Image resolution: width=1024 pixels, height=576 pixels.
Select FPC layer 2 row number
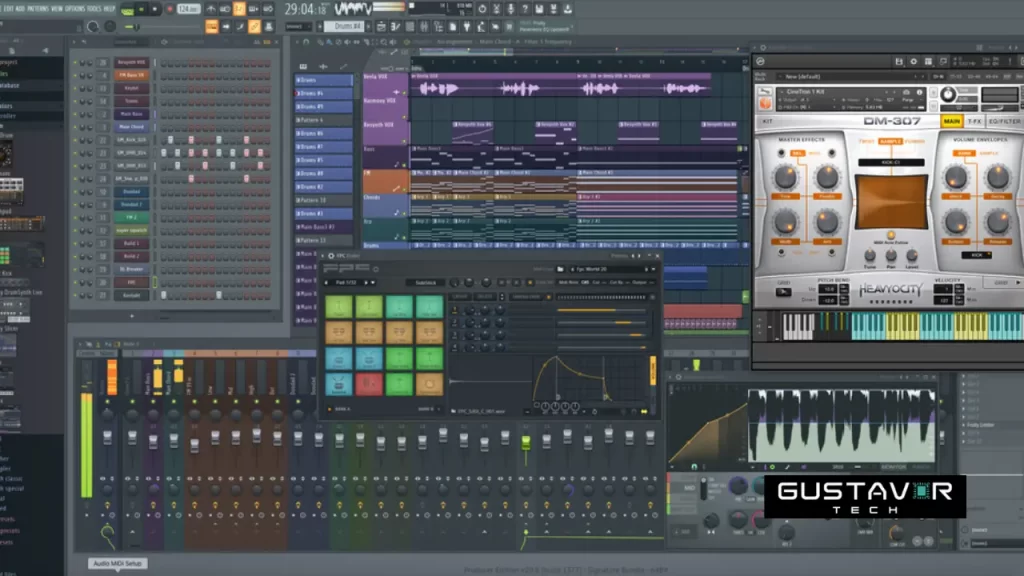455,323
